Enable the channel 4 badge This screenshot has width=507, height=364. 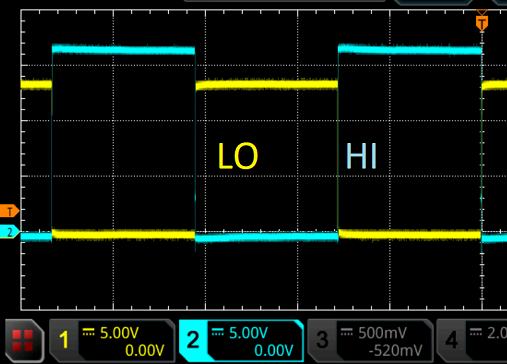451,340
